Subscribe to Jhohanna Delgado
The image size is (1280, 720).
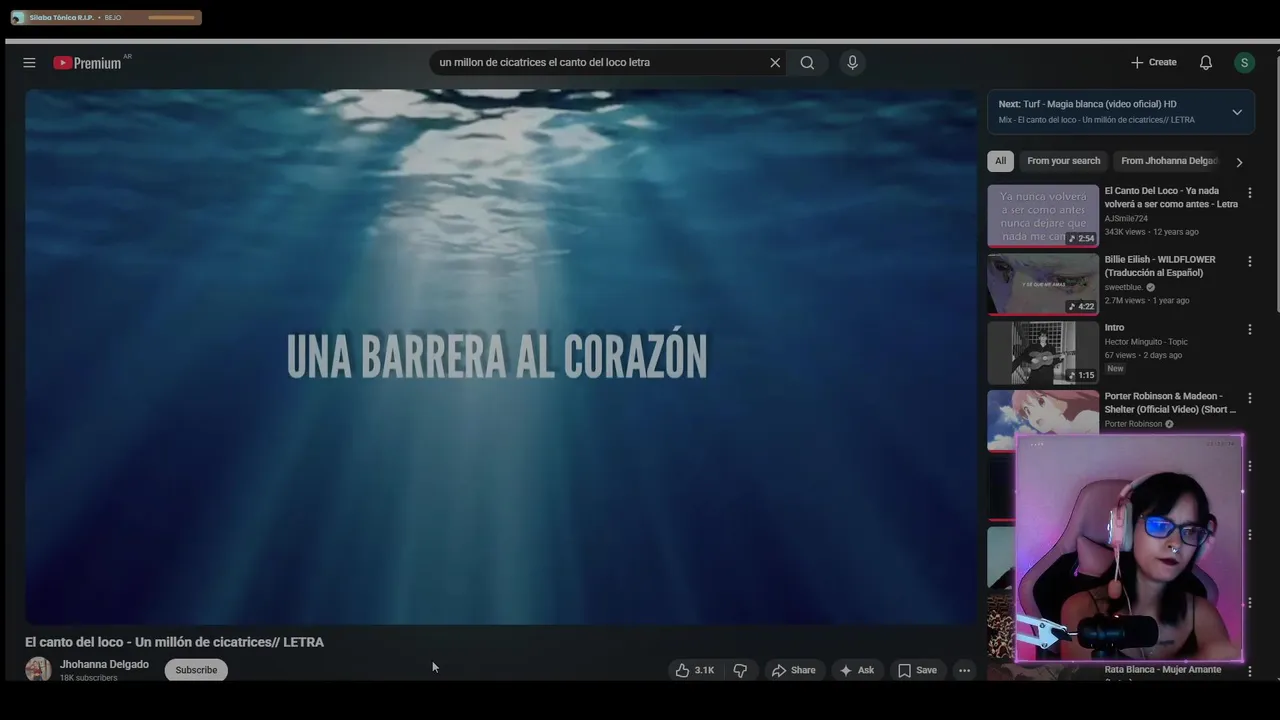(196, 670)
